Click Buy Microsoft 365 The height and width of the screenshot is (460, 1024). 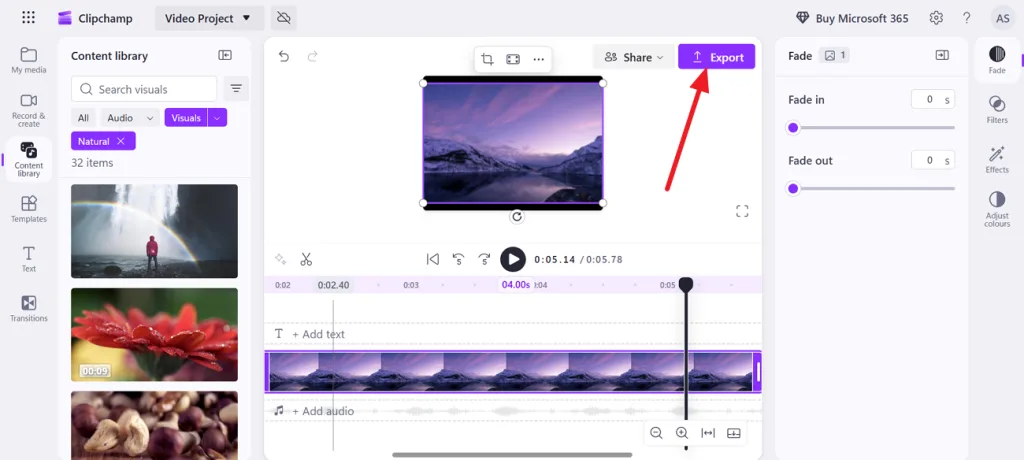pyautogui.click(x=852, y=18)
